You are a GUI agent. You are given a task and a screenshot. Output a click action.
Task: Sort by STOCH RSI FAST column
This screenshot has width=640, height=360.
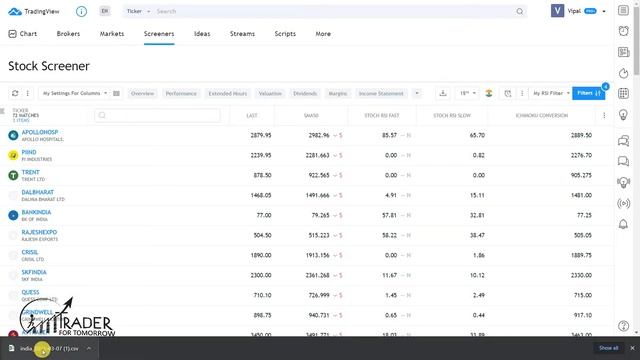(x=382, y=116)
